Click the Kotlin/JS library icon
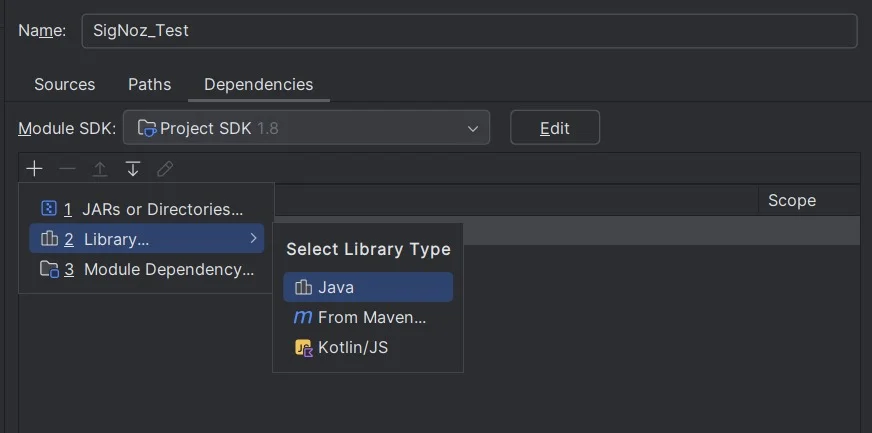Screen dimensions: 872x433 point(304,348)
